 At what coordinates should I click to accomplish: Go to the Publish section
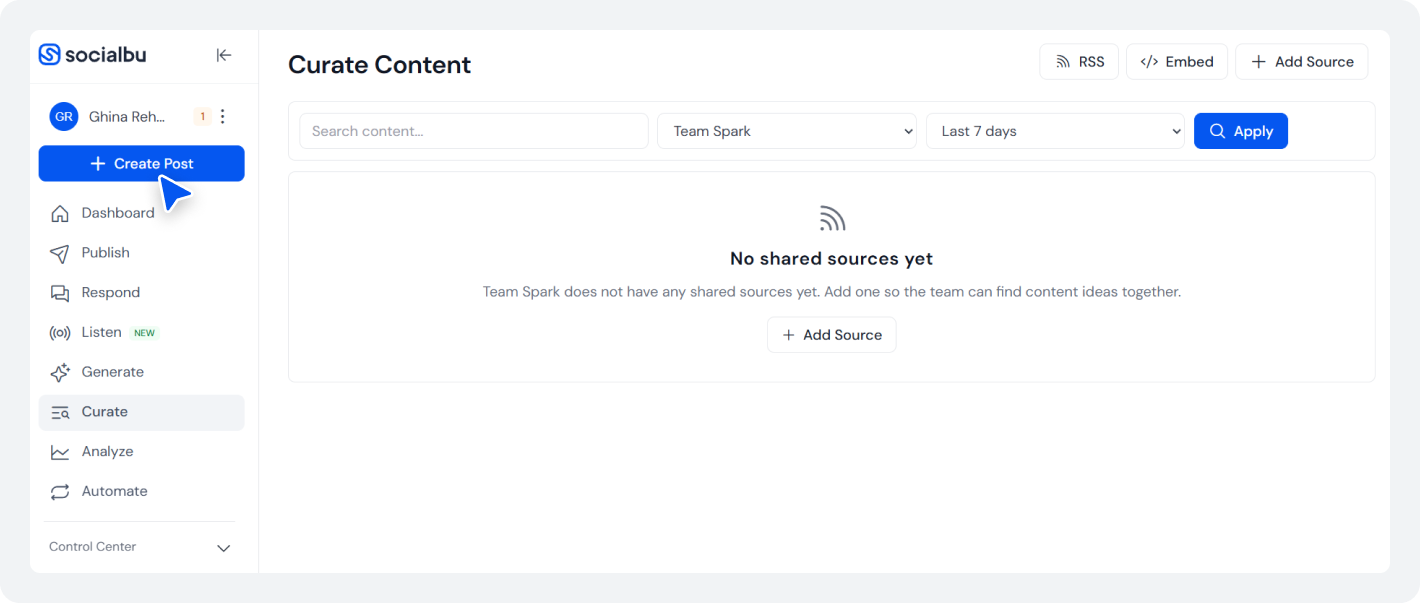[141, 253]
